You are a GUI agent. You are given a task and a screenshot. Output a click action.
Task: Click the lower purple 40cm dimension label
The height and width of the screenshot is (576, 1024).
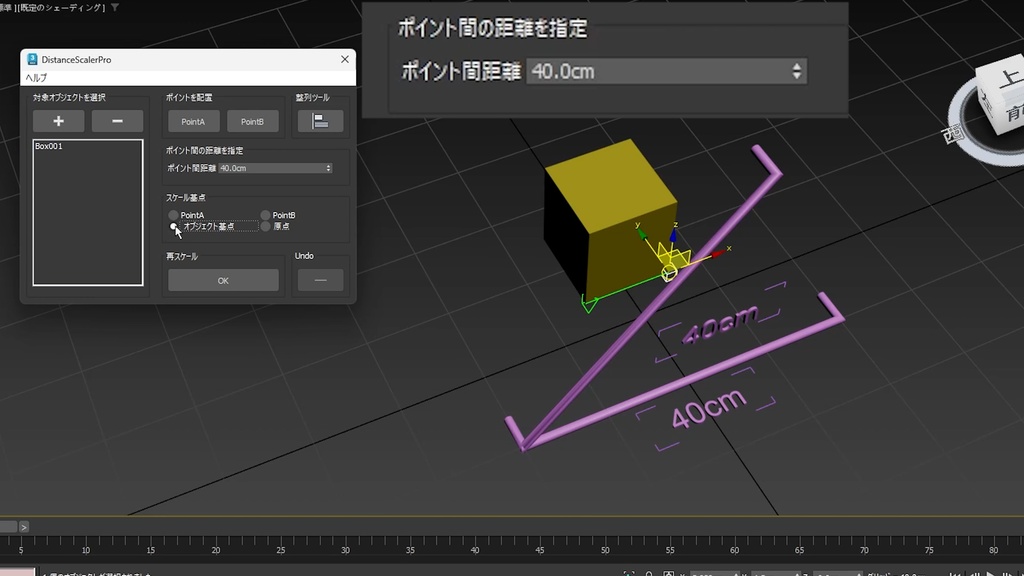coord(709,408)
